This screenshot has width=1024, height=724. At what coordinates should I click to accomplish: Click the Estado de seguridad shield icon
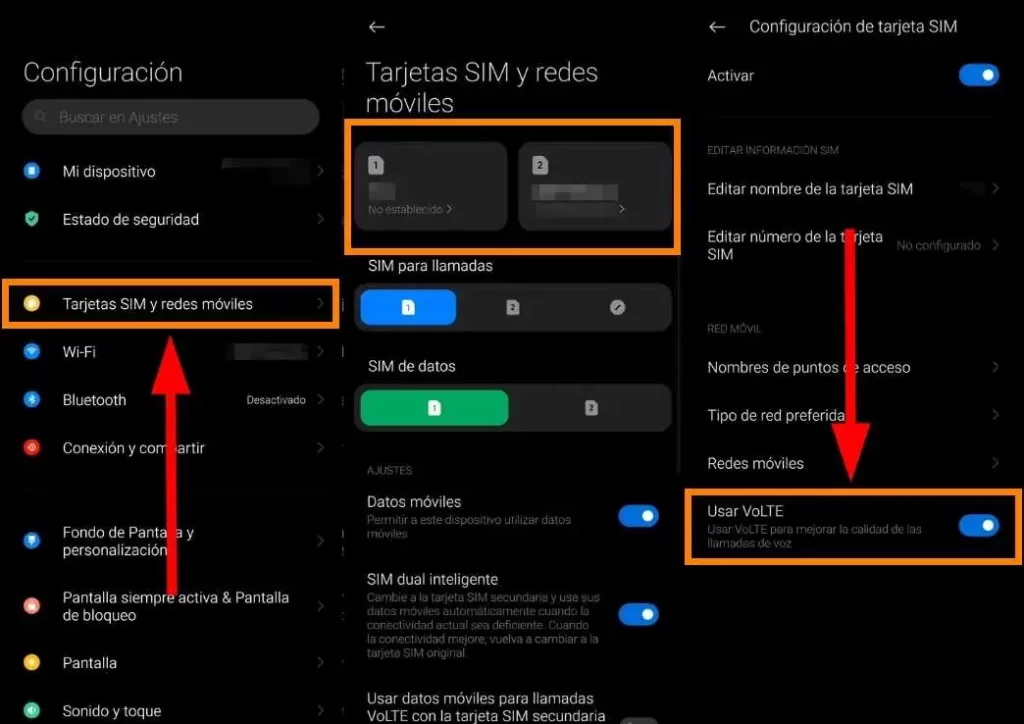(32, 219)
